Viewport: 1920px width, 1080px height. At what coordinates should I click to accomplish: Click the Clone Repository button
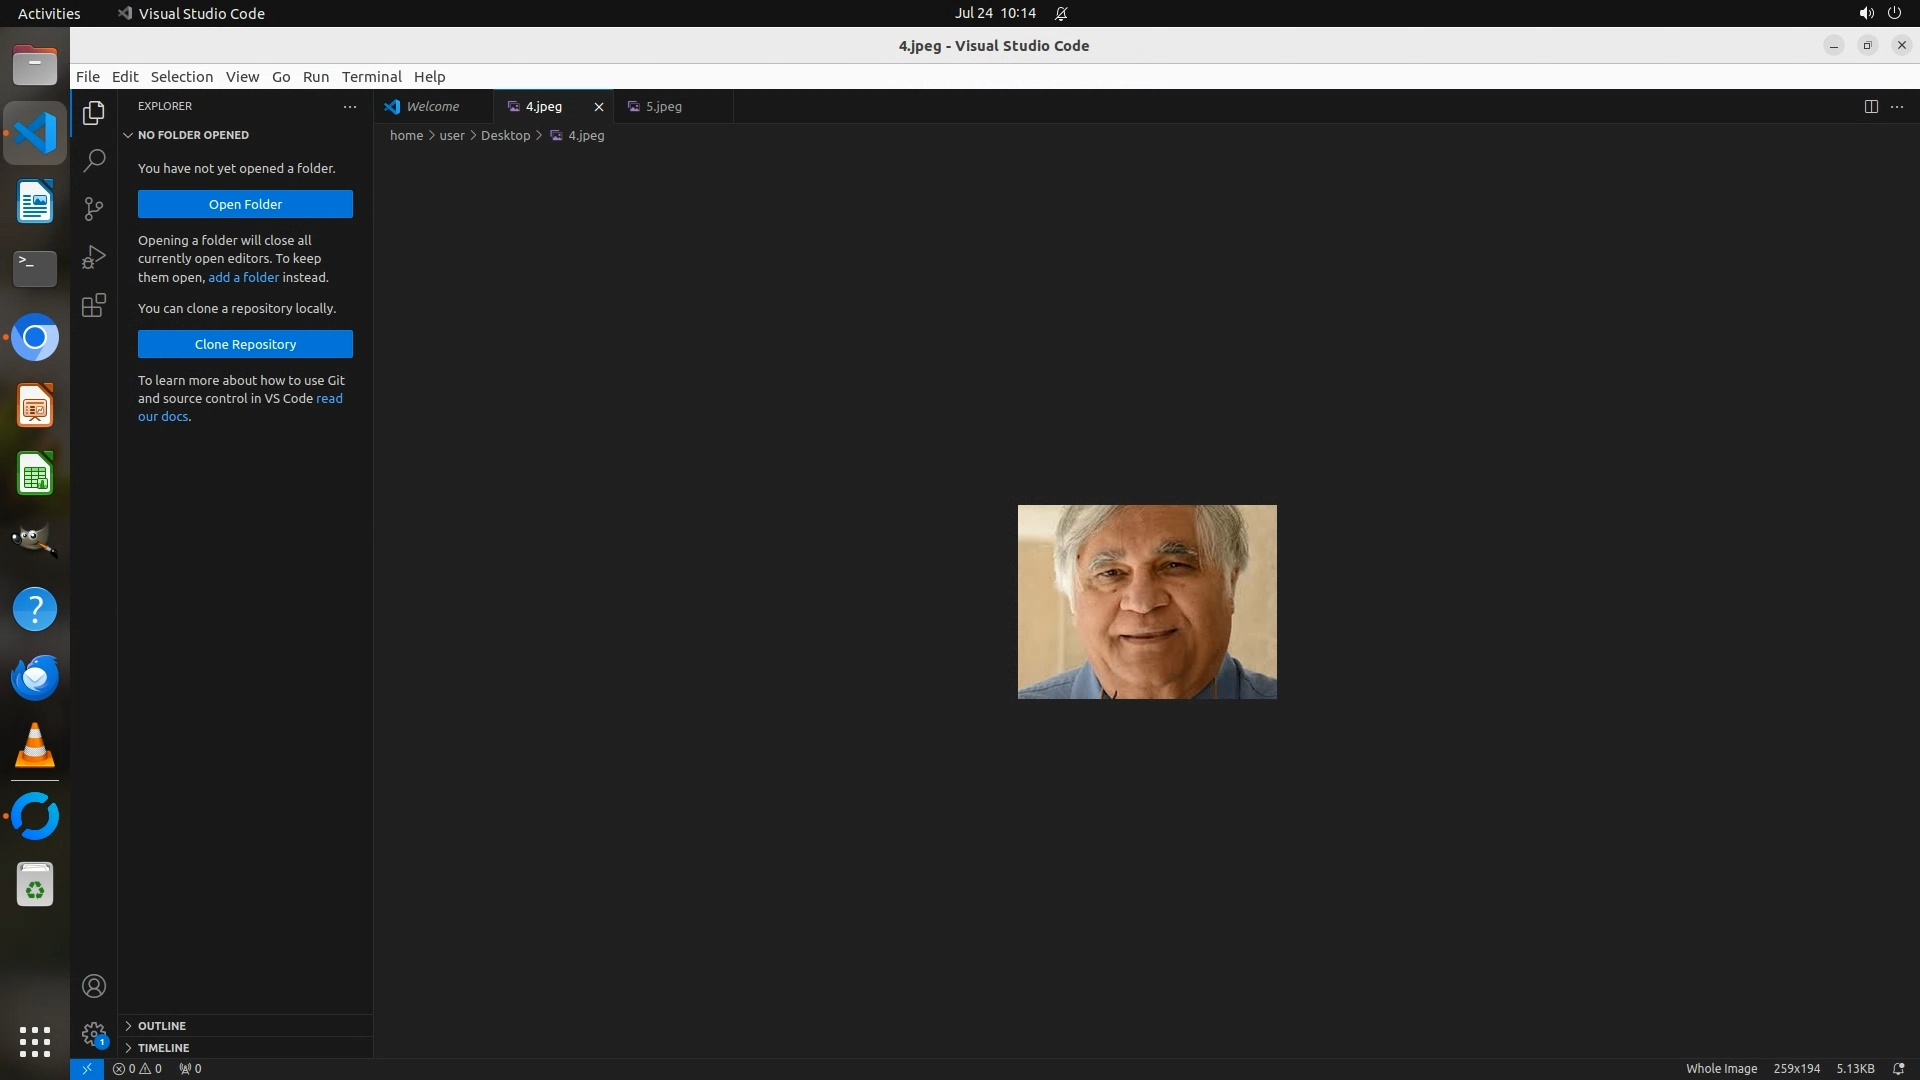(245, 344)
